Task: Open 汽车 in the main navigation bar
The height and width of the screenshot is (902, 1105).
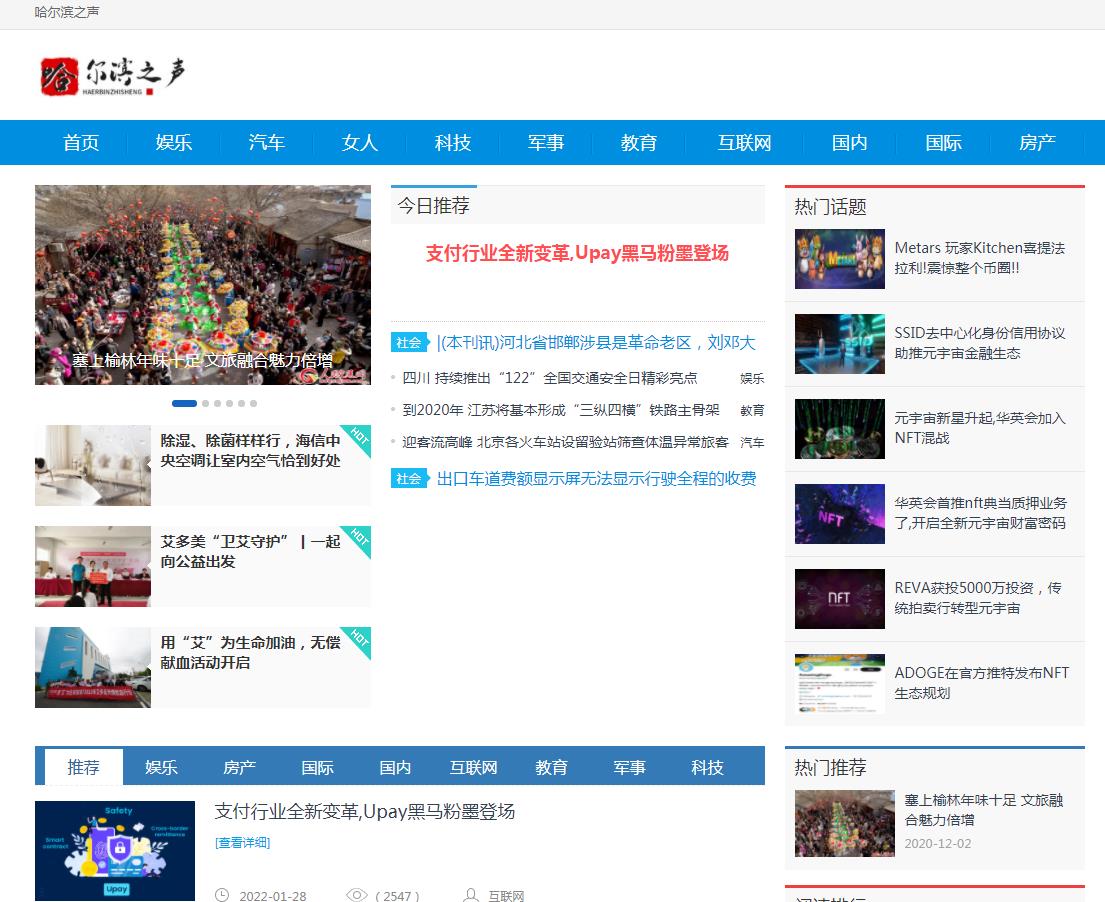Action: [267, 142]
